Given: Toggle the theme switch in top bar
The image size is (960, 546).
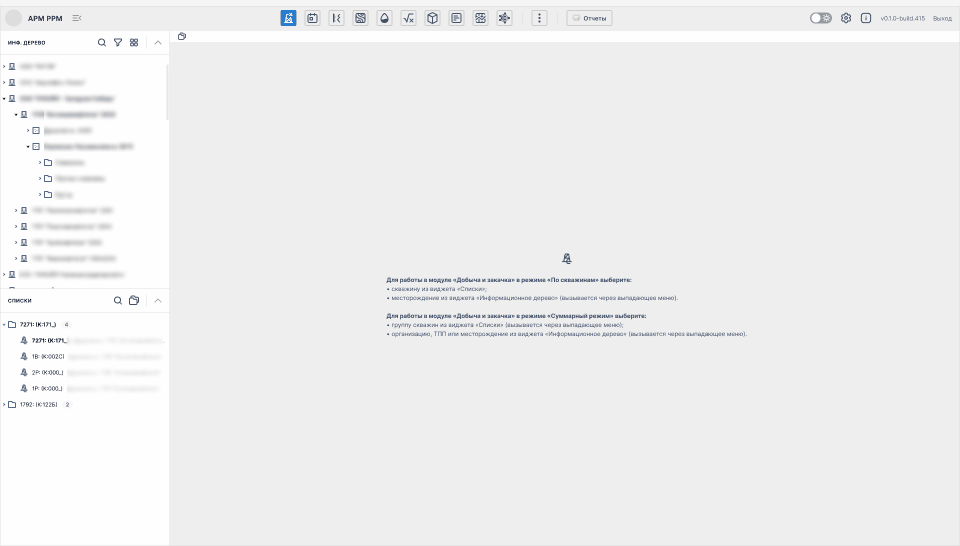Looking at the screenshot, I should click(820, 18).
